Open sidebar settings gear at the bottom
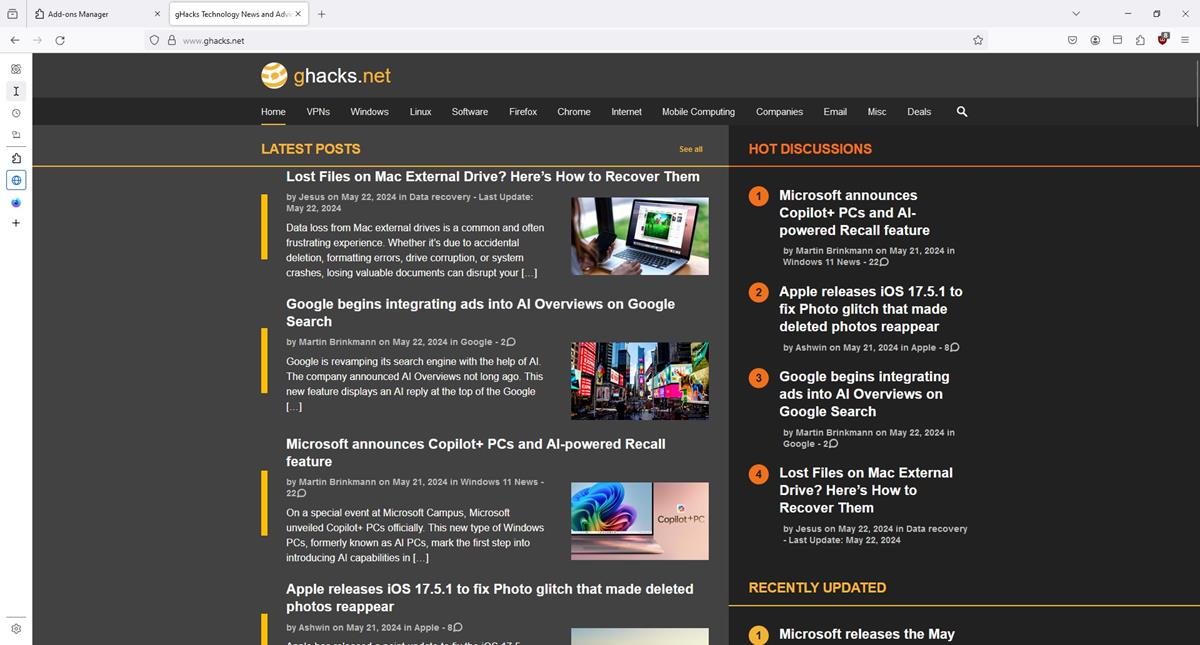The height and width of the screenshot is (645, 1200). coord(16,629)
